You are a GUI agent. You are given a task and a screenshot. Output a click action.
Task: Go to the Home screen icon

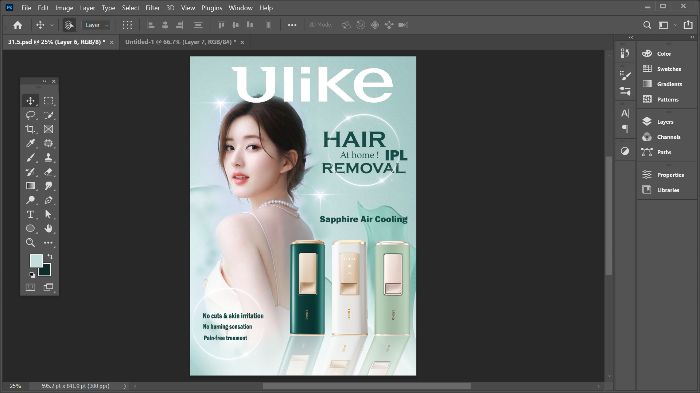point(17,25)
